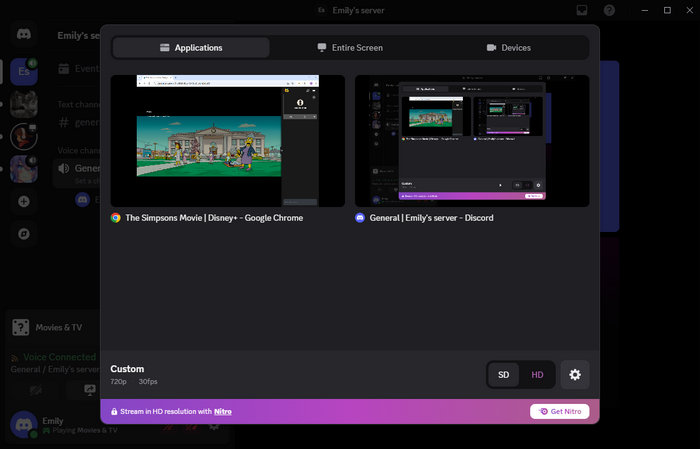The image size is (700, 449).
Task: Follow the Nitro link in banner
Action: coord(223,412)
